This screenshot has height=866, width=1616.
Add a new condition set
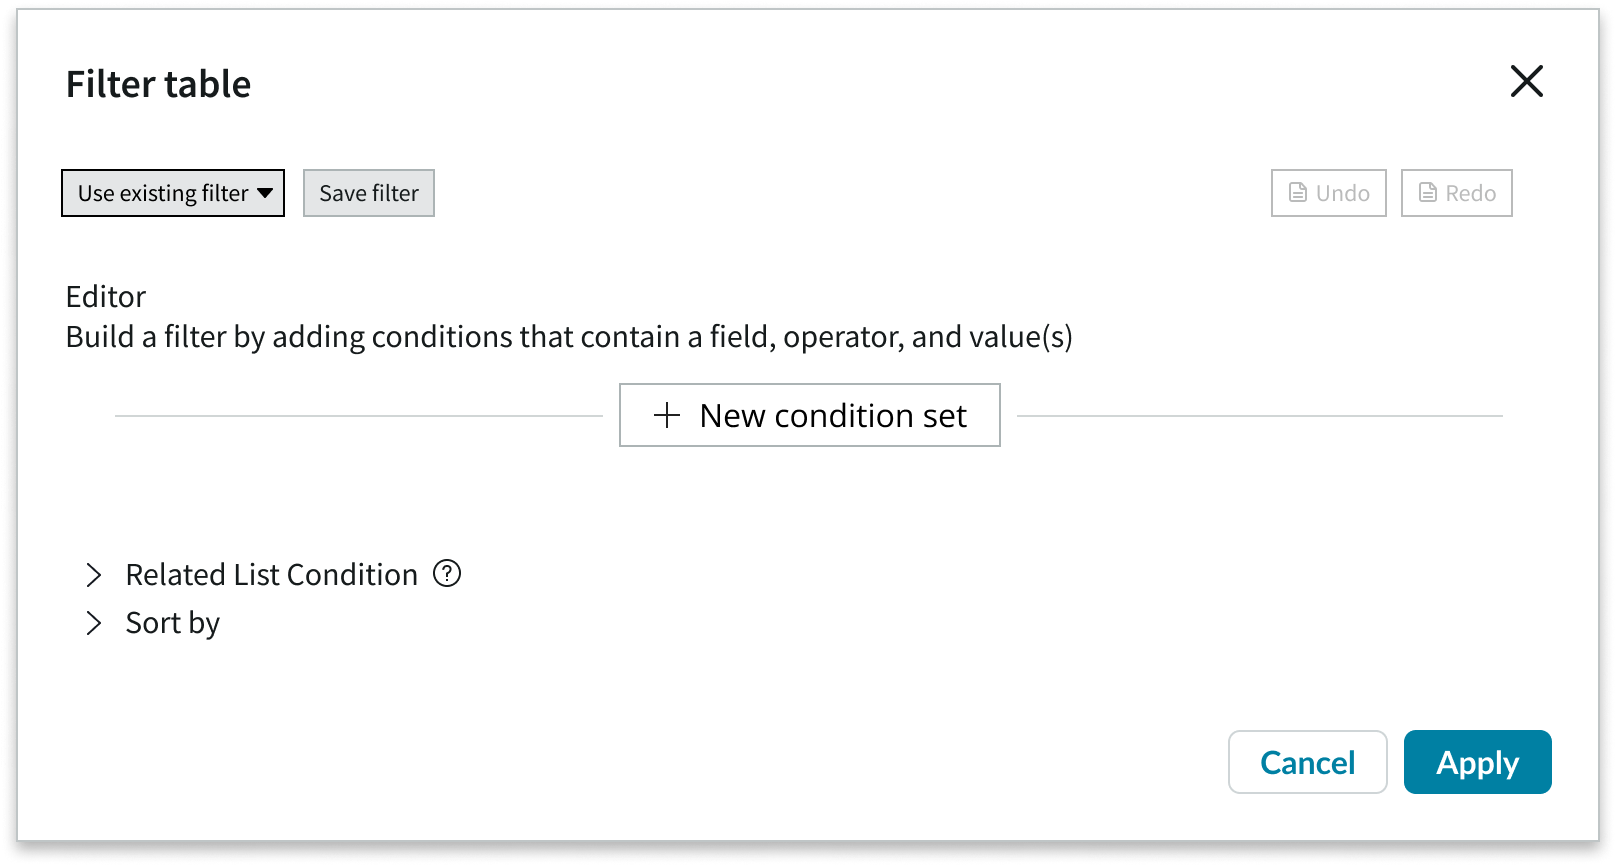click(810, 415)
